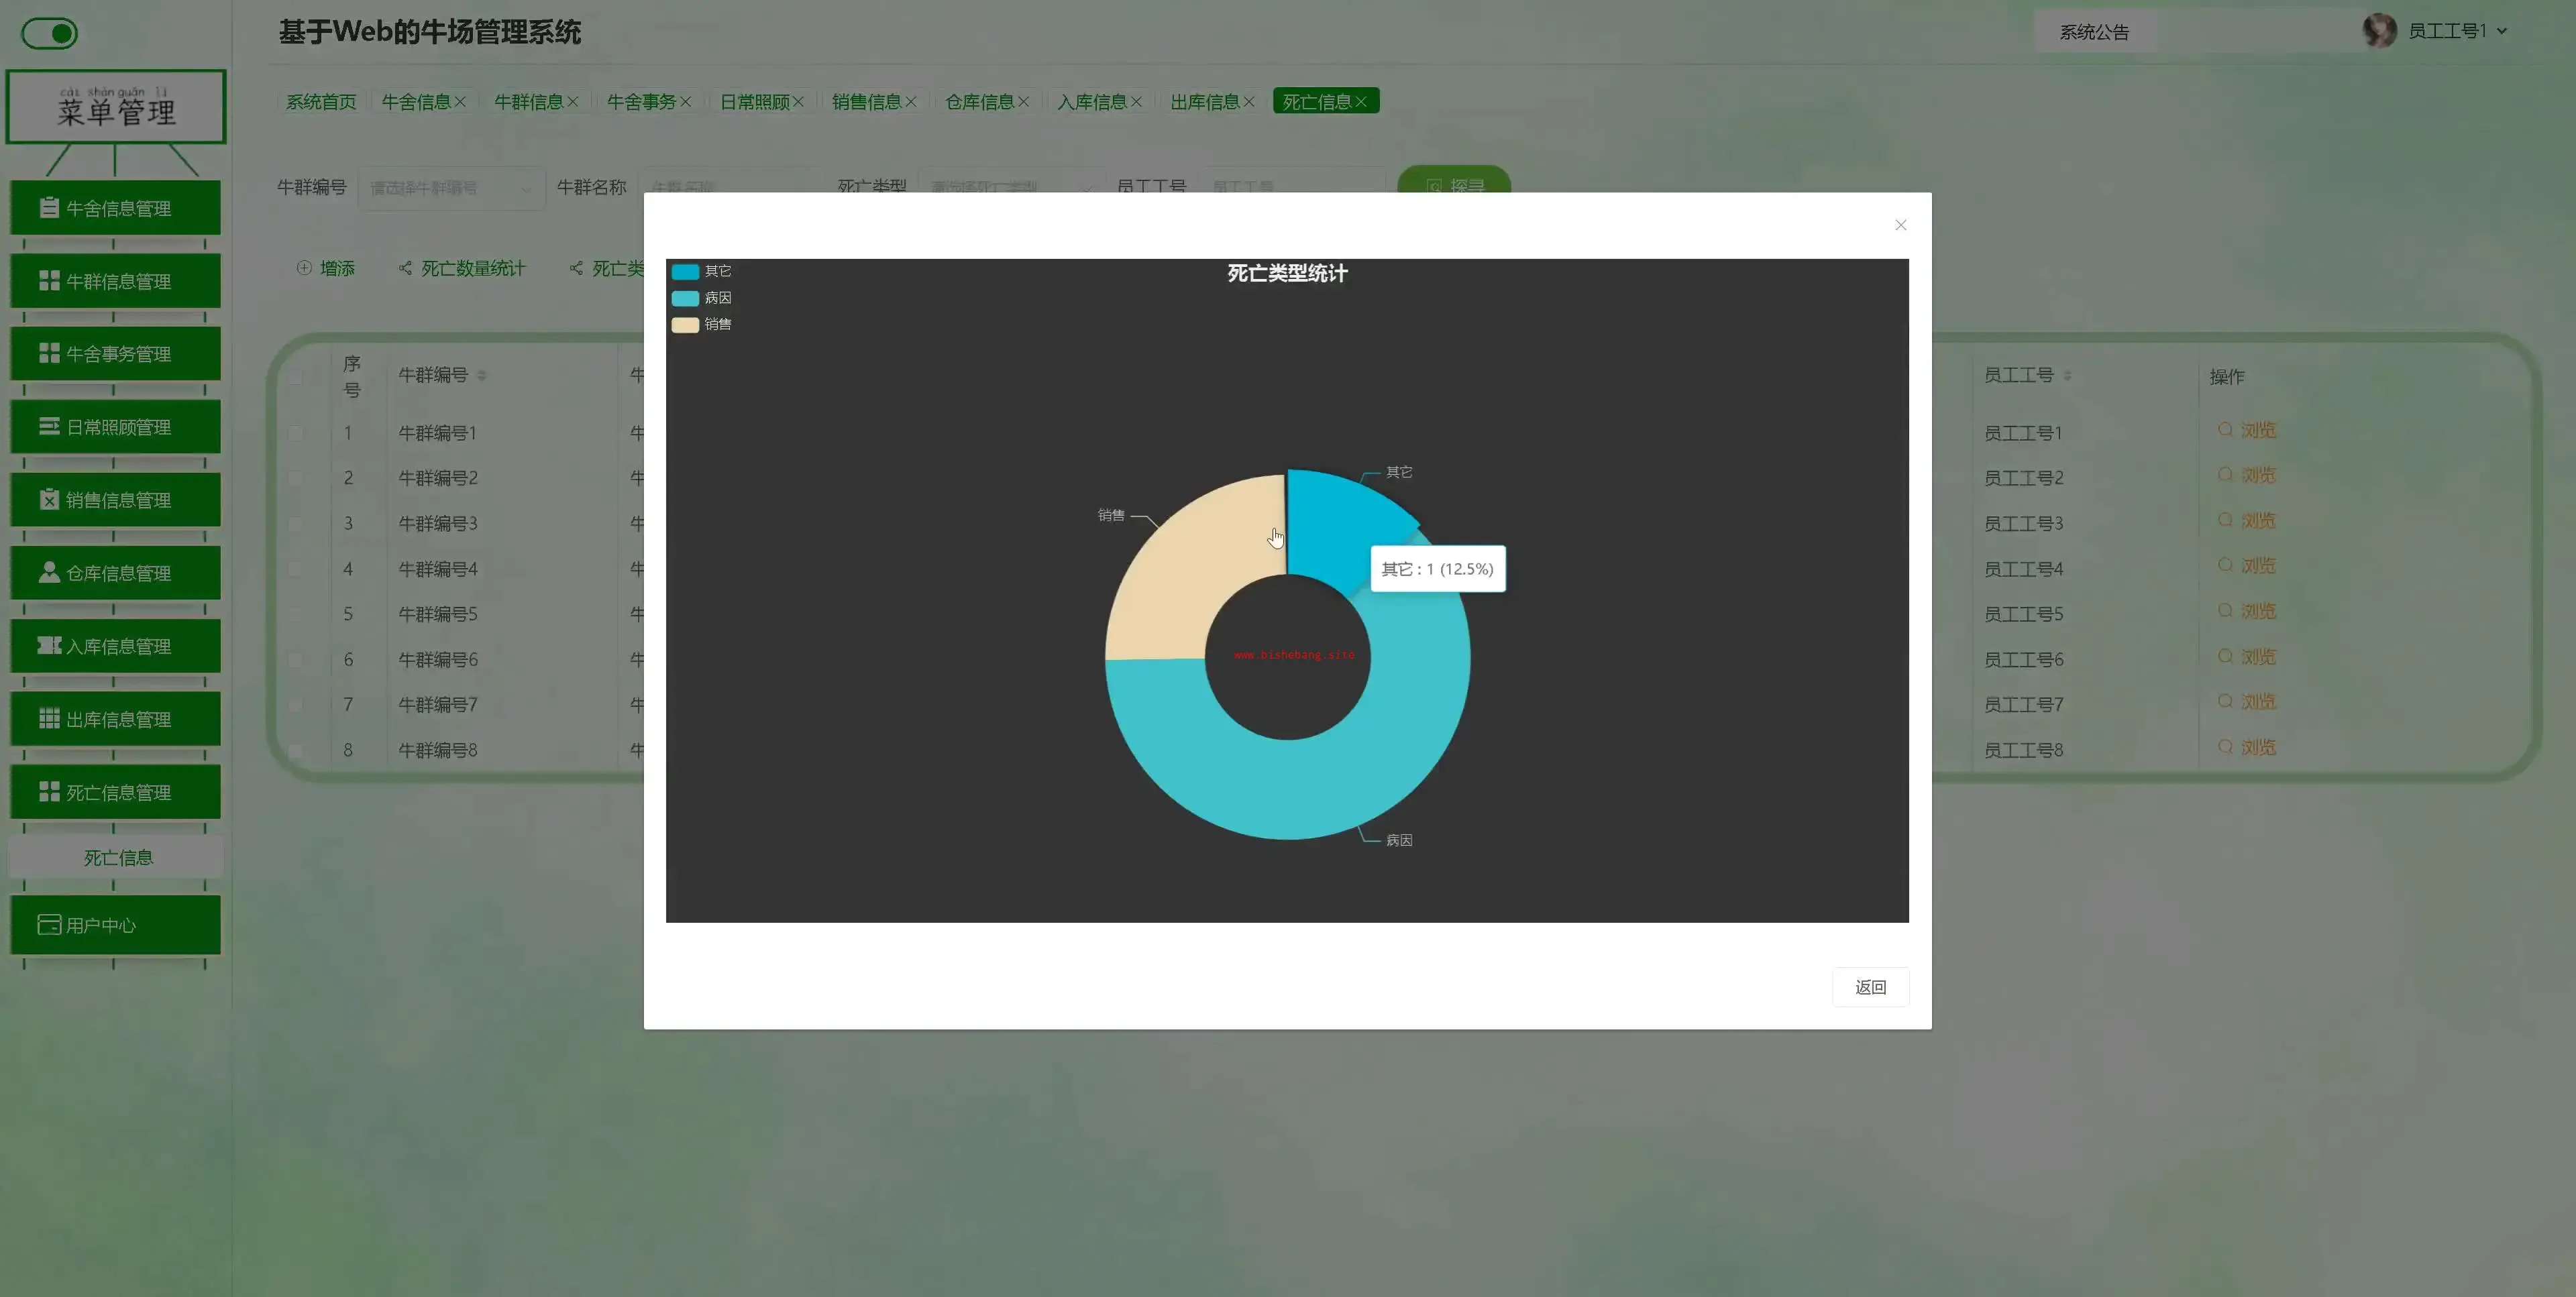Click the 销售信息管理 icon

tap(48, 500)
